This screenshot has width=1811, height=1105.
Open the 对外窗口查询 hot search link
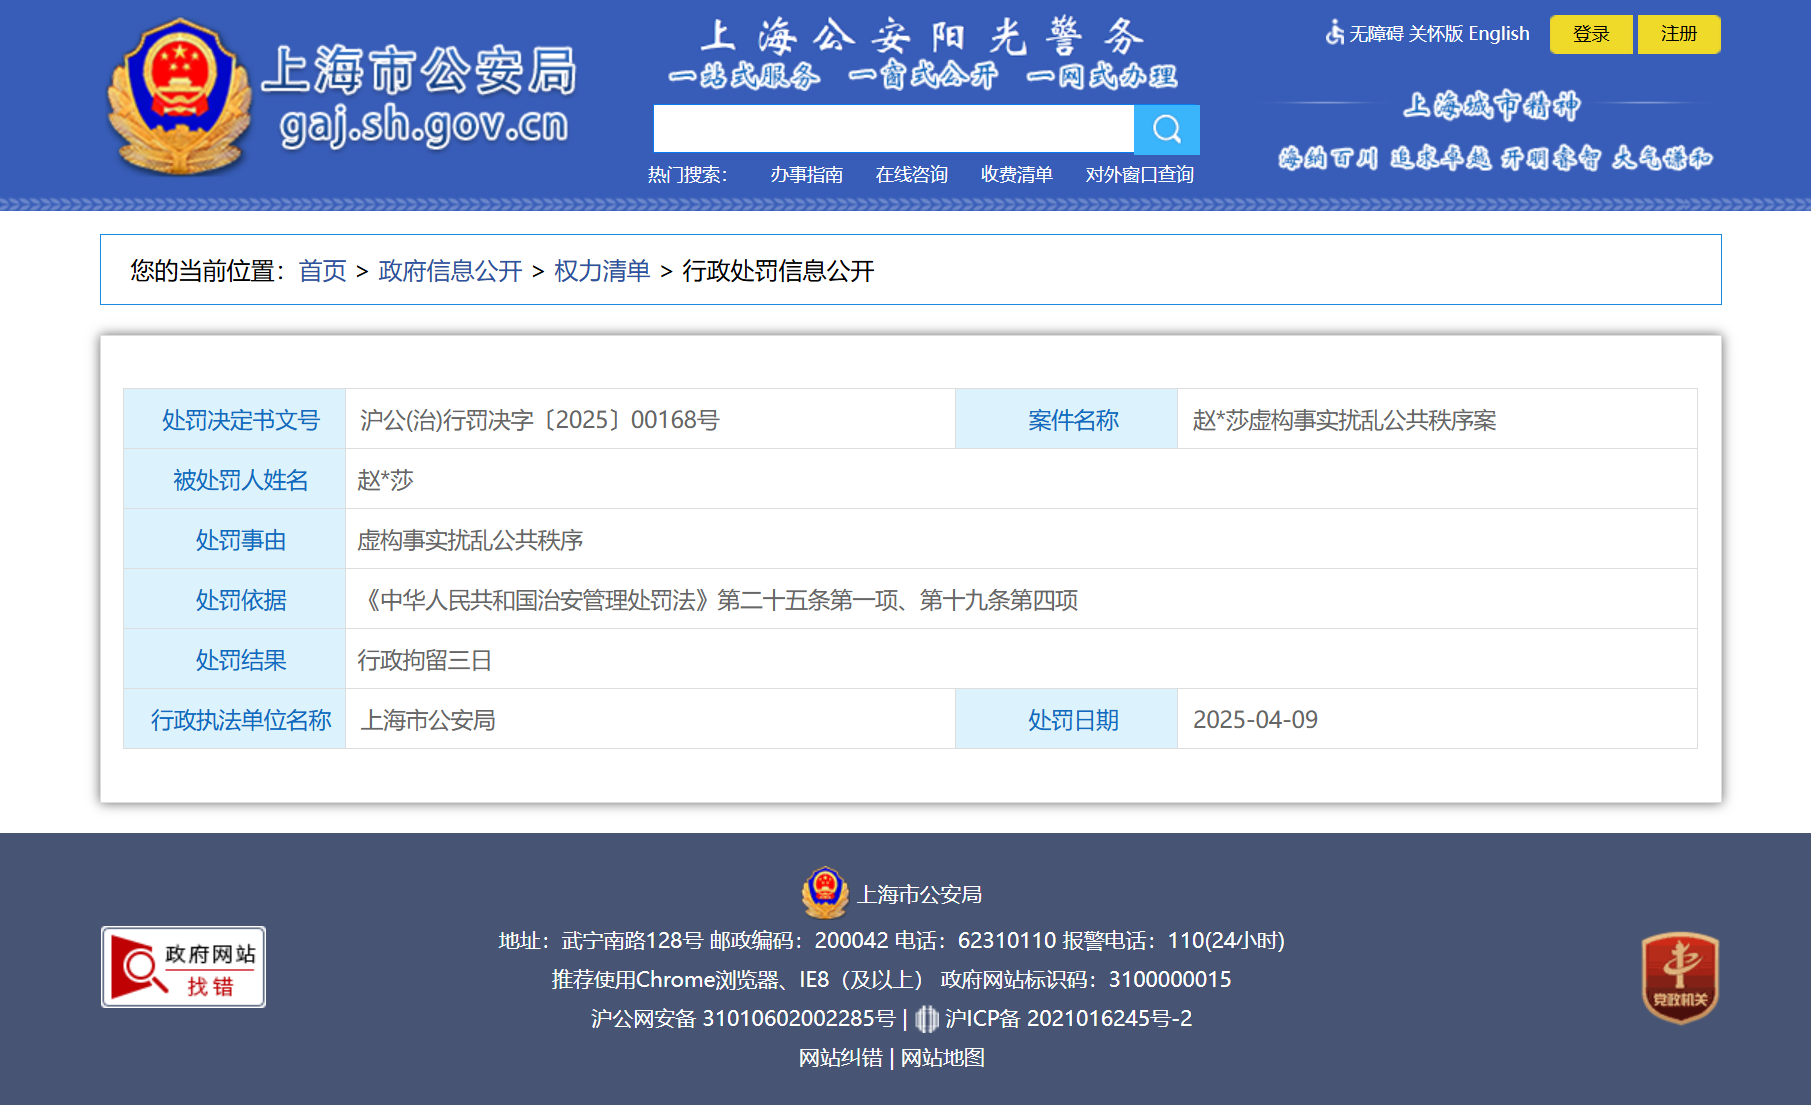(x=1139, y=175)
